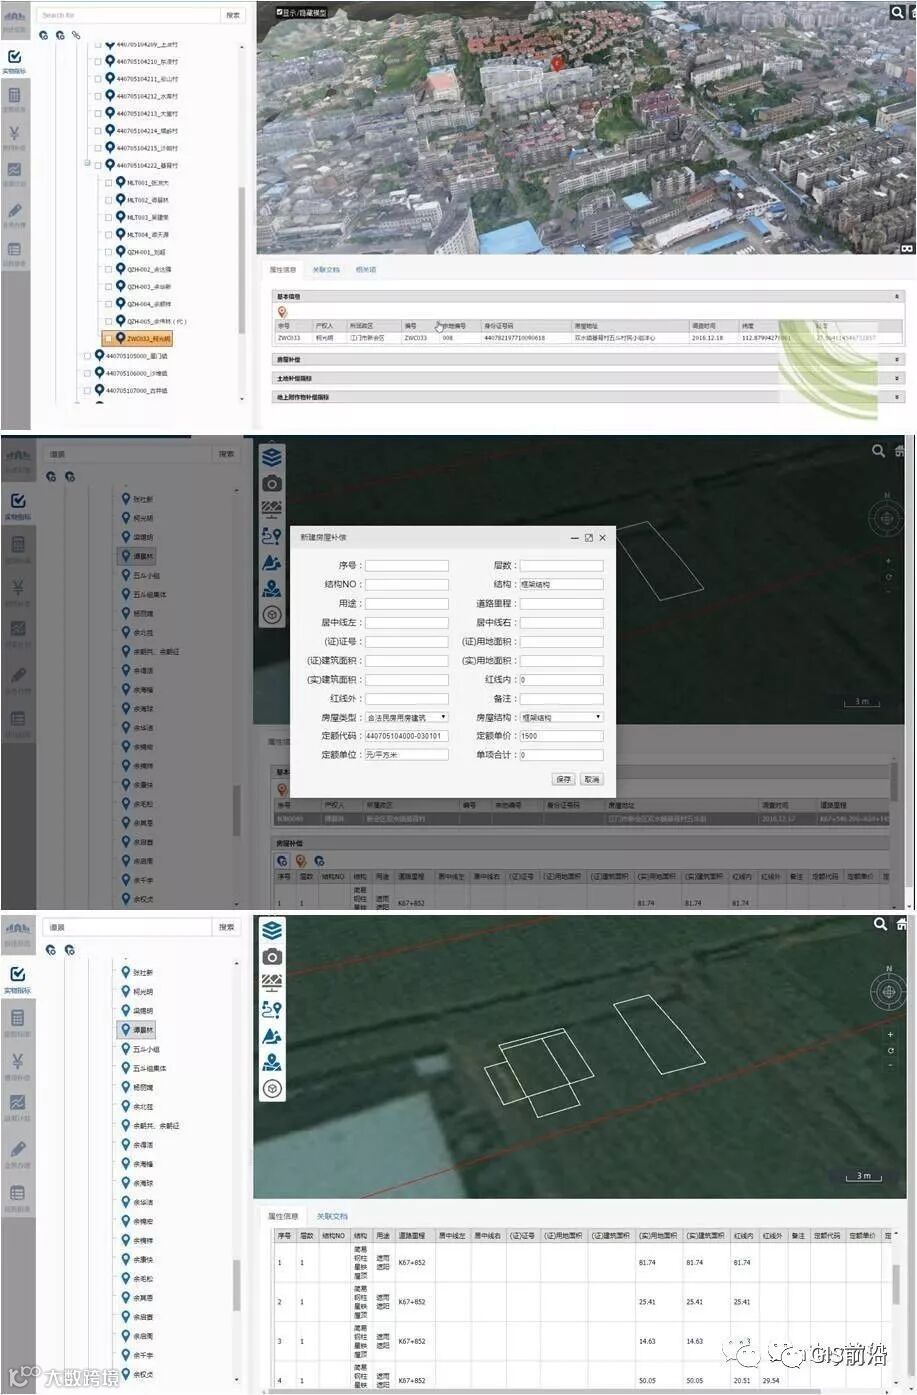Click the search magnifier on bottom panel map

(880, 924)
